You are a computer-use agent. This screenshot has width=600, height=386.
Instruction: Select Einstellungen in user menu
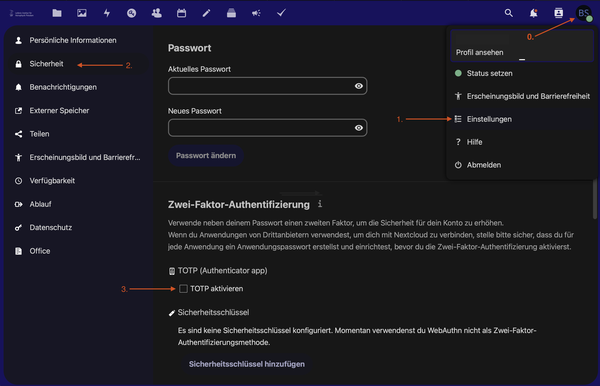(x=522, y=119)
